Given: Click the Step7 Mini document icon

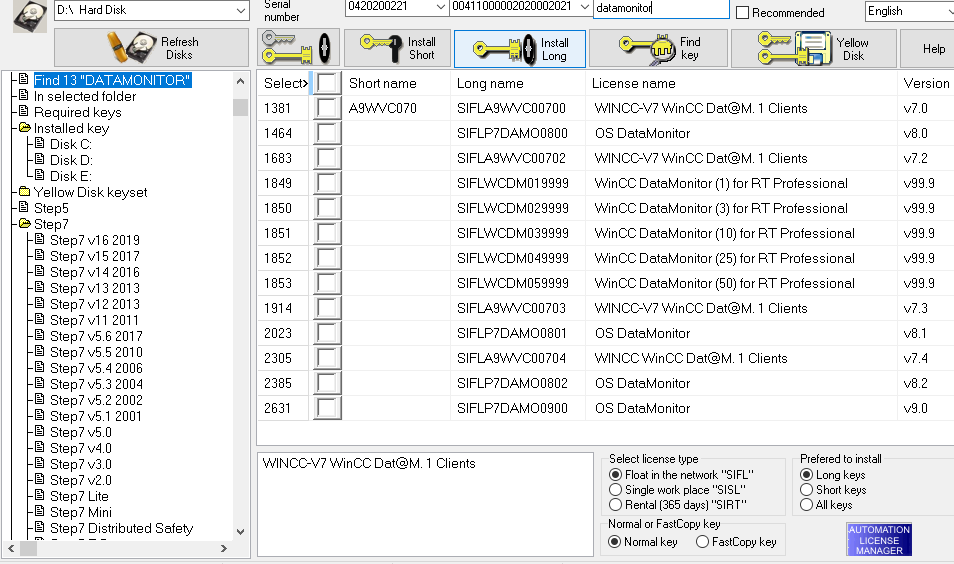Looking at the screenshot, I should tap(40, 511).
